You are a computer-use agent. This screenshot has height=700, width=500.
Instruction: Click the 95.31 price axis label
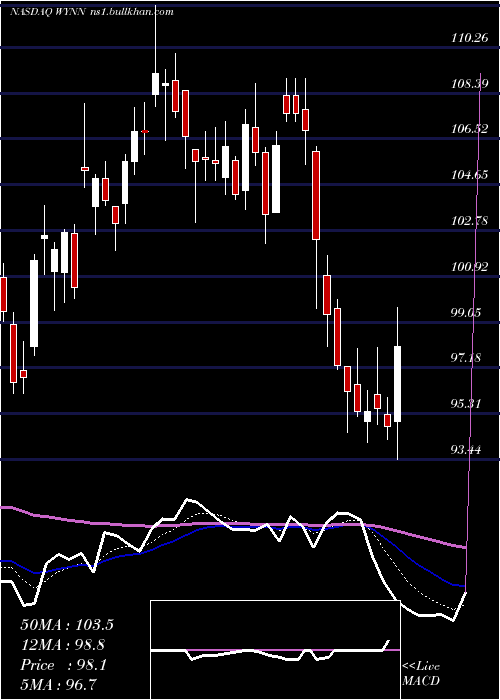(x=466, y=404)
